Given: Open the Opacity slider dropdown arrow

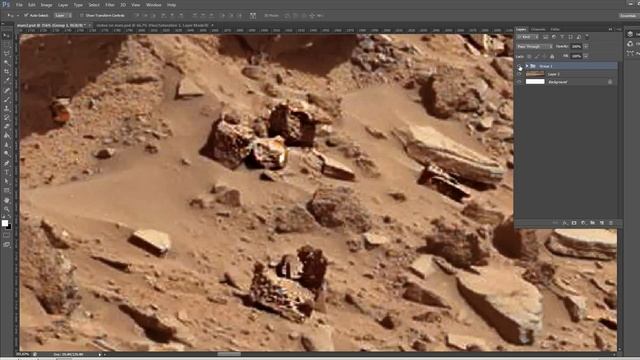Looking at the screenshot, I should click(586, 47).
